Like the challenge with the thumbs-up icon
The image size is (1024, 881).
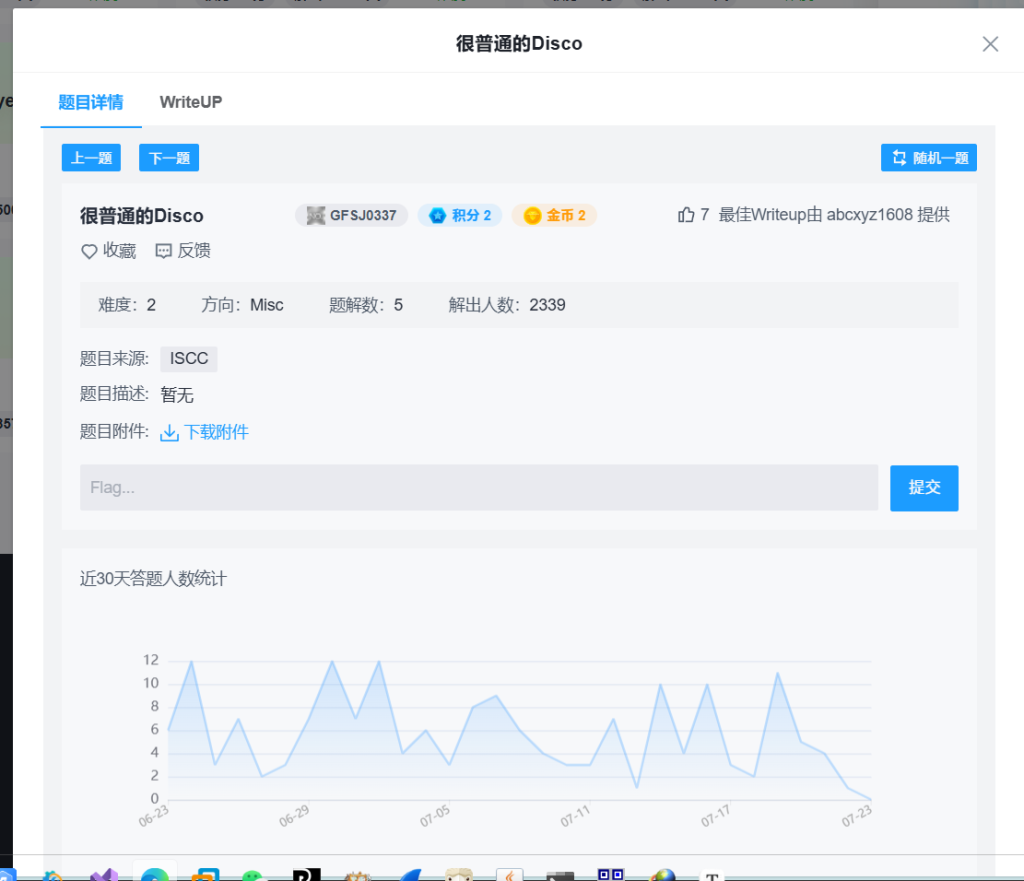coord(686,215)
